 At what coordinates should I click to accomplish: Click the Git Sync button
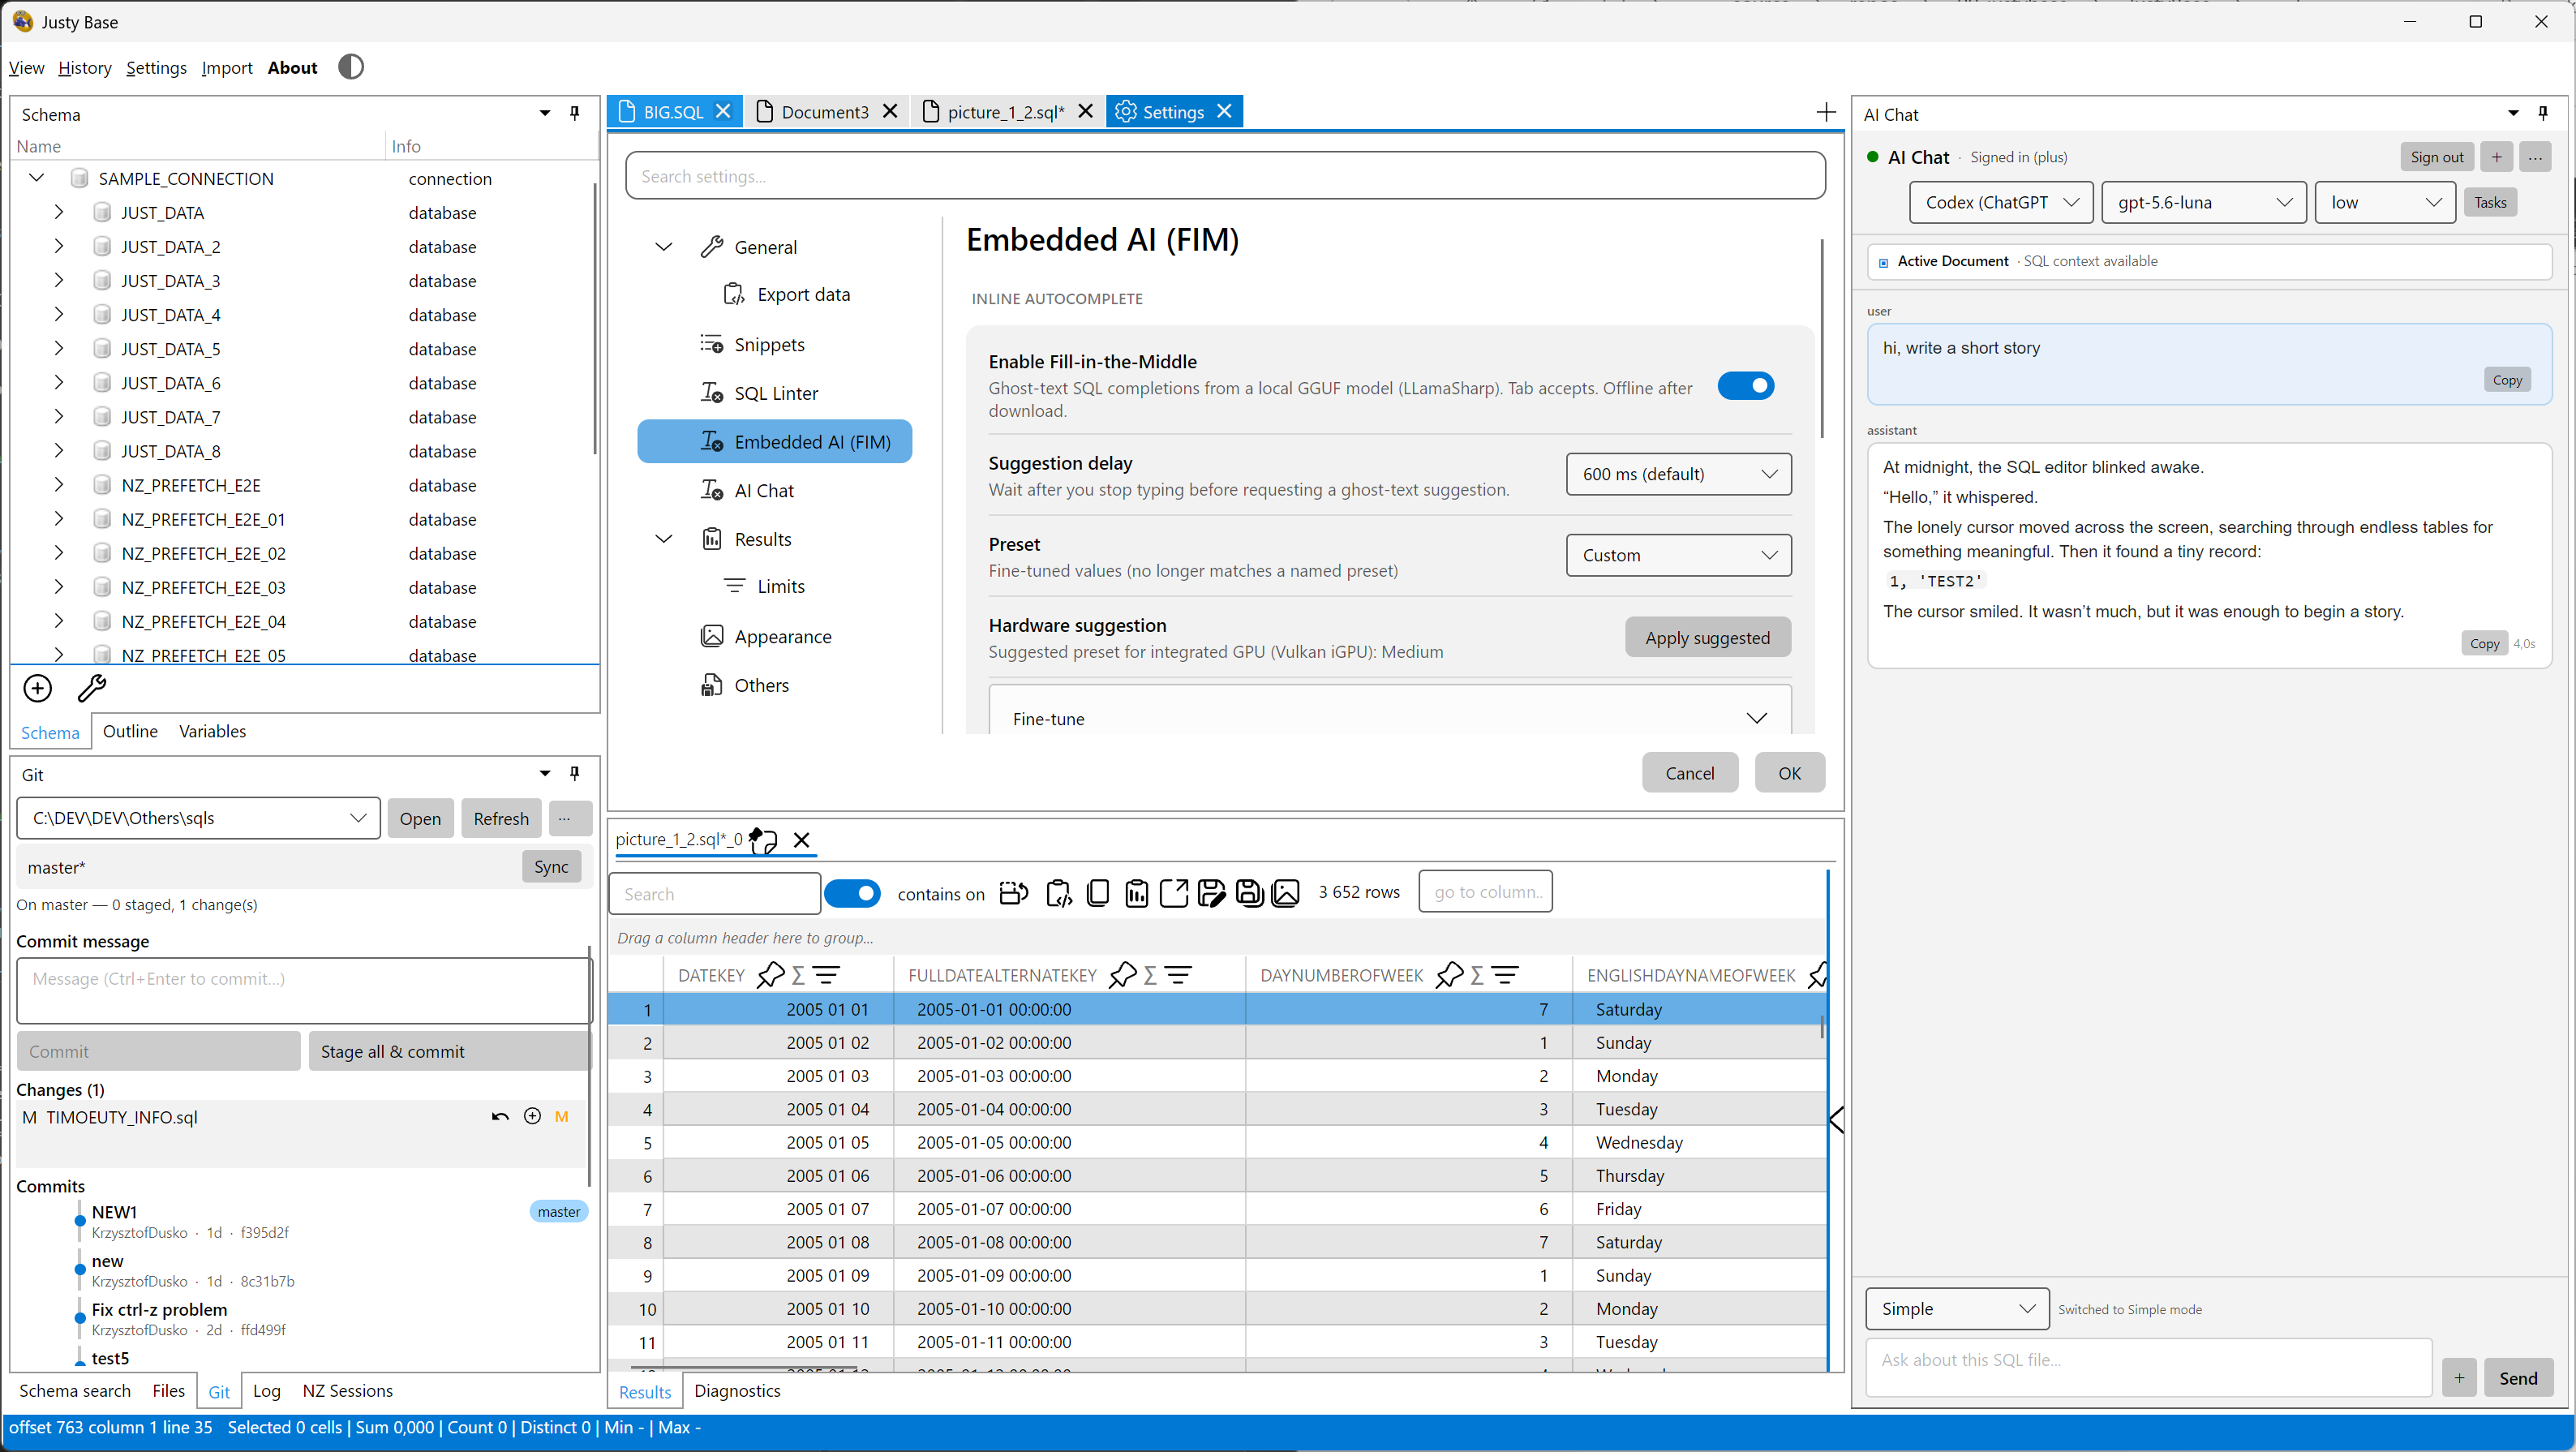[x=551, y=867]
